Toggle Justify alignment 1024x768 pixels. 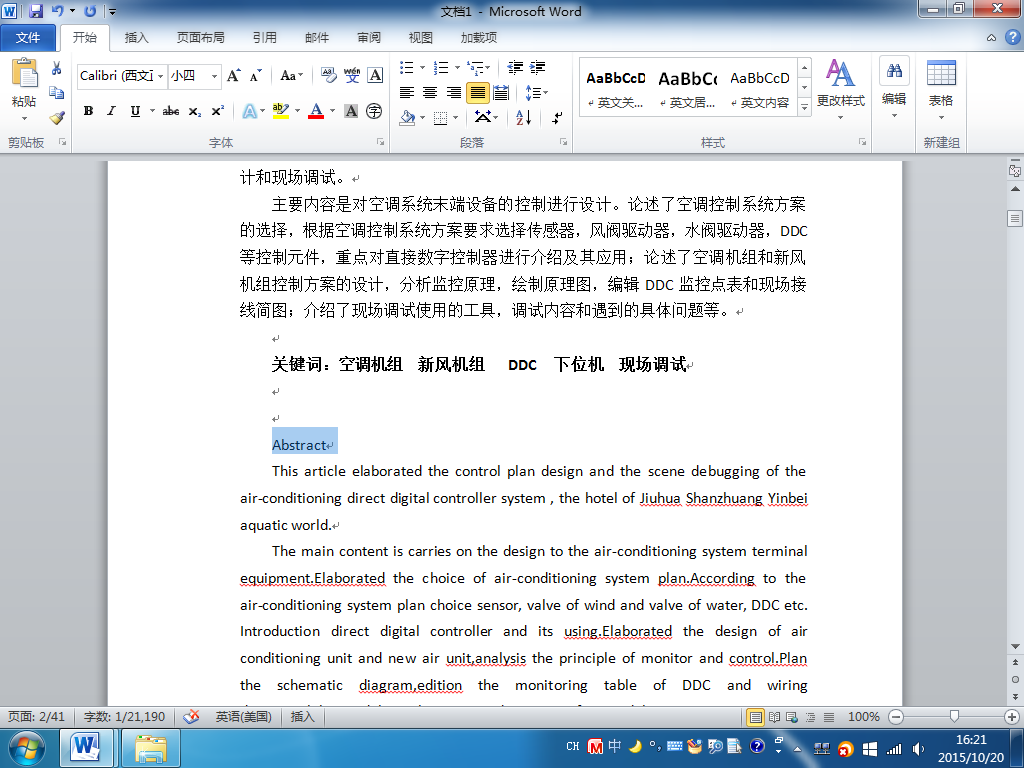[x=477, y=93]
